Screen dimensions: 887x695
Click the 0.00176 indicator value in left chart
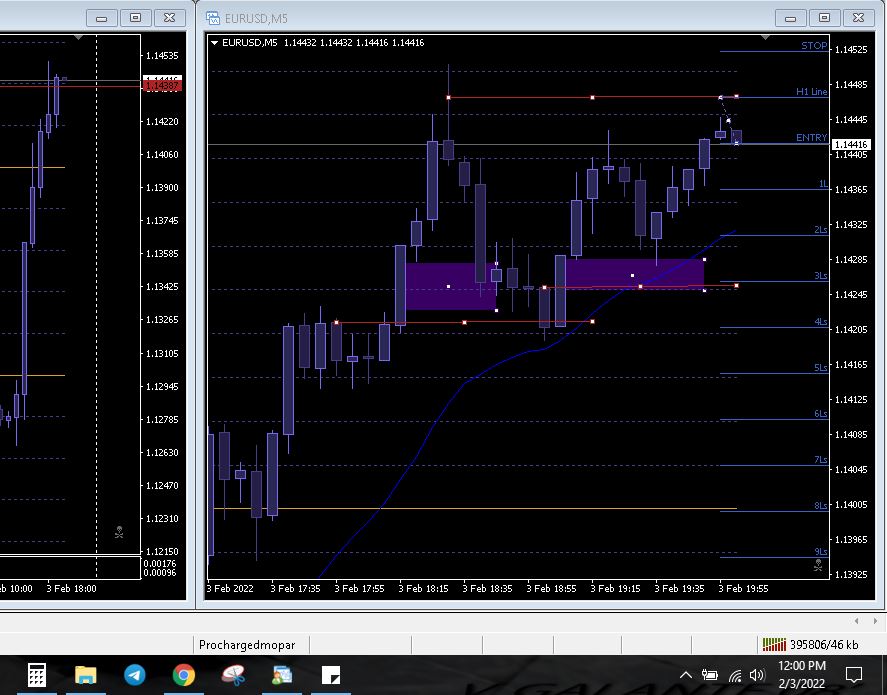tap(160, 563)
